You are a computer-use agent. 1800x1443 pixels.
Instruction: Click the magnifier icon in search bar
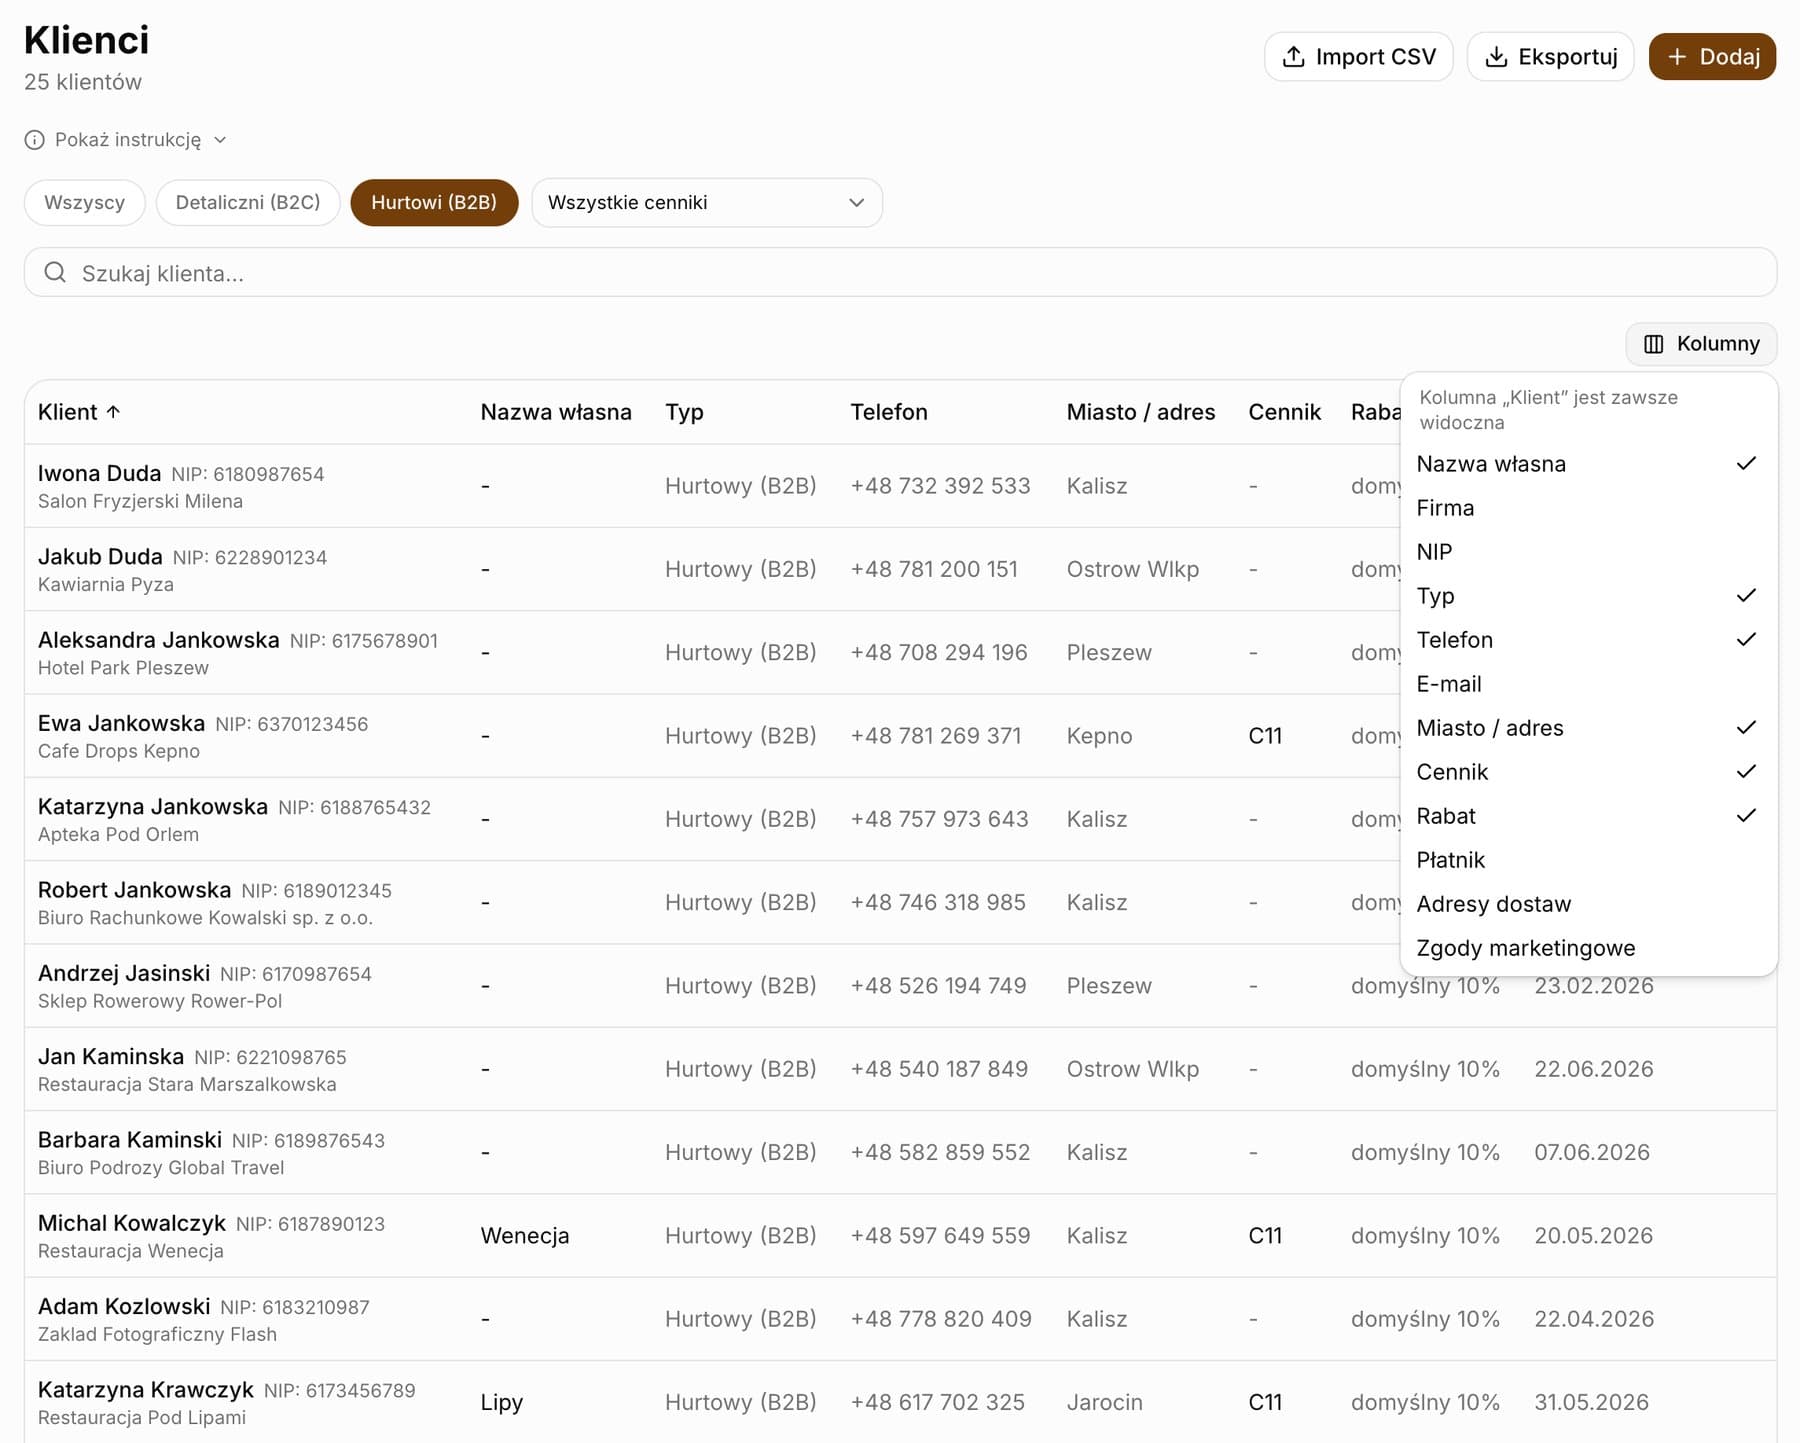click(x=55, y=273)
